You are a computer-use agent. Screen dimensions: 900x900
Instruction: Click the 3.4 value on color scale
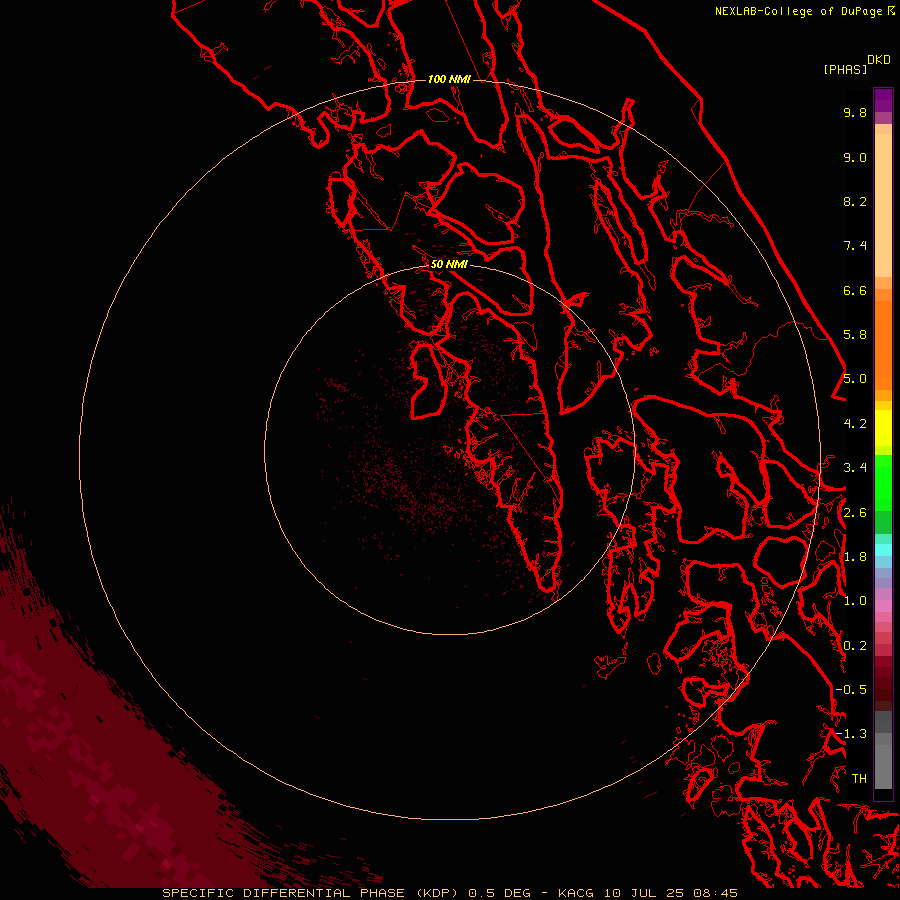(x=855, y=468)
